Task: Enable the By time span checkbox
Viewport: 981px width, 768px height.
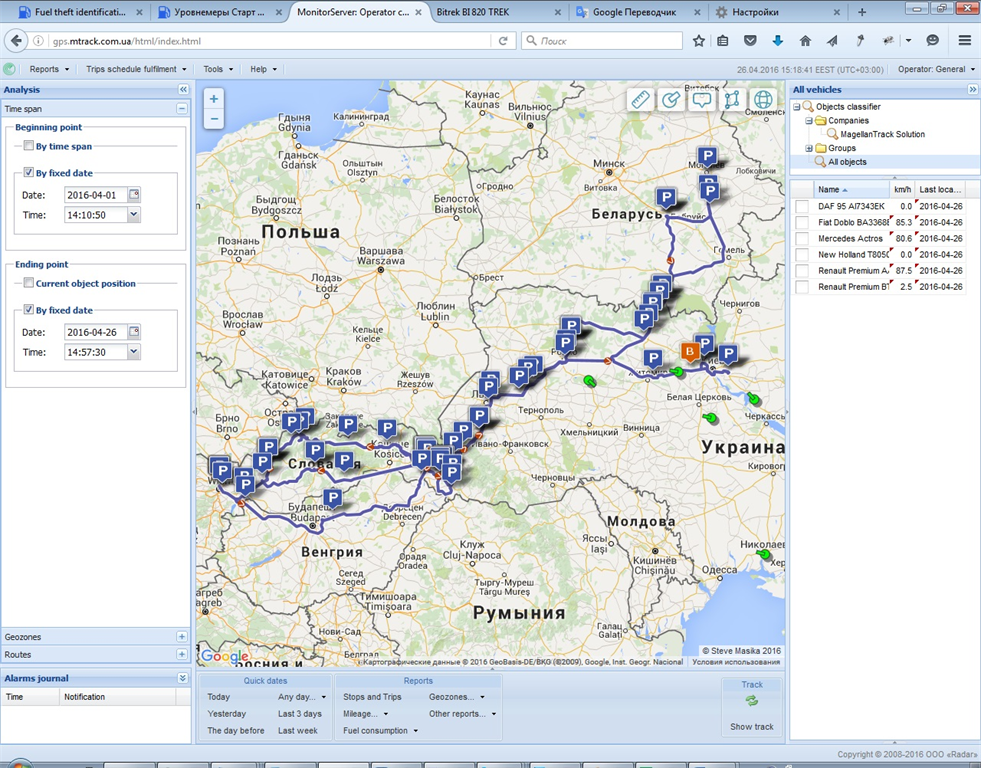Action: [29, 146]
